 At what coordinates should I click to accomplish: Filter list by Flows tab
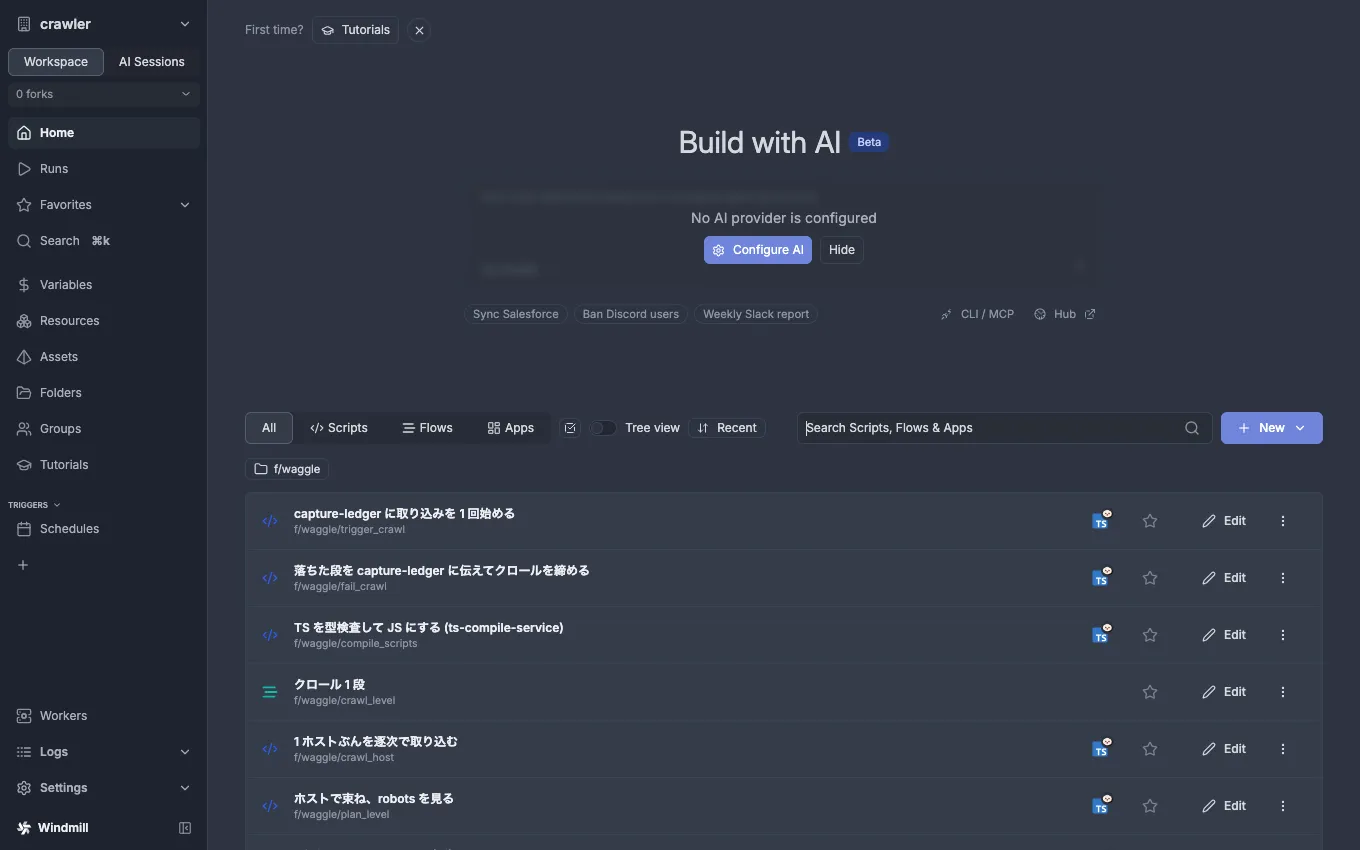click(427, 428)
